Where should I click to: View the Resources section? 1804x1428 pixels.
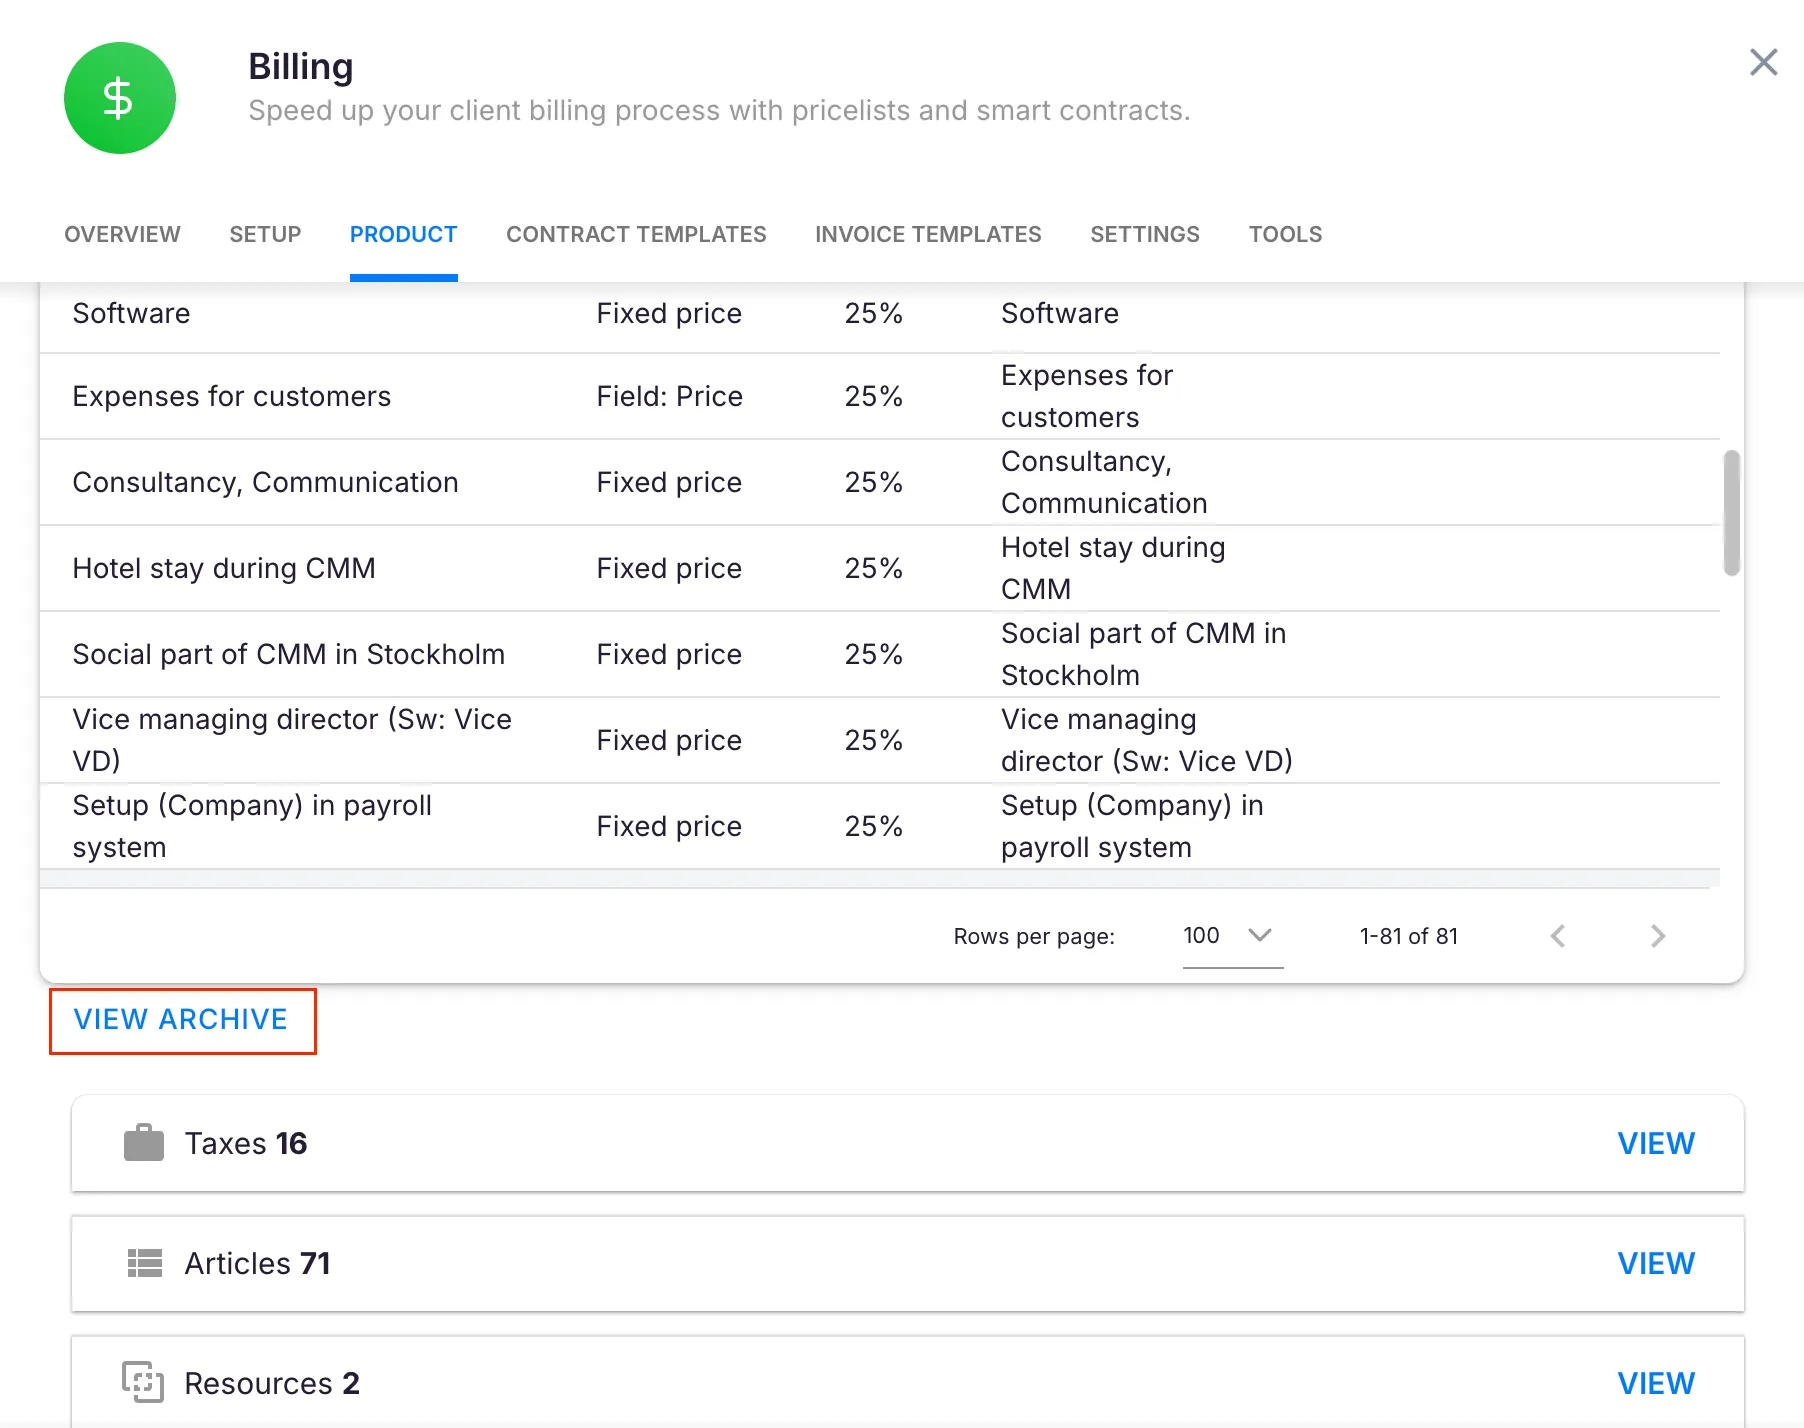coord(1656,1383)
